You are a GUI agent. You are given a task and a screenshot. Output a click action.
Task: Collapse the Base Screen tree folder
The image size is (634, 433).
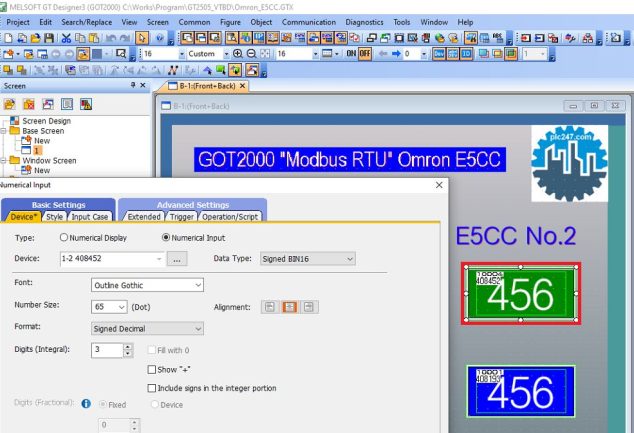point(4,131)
